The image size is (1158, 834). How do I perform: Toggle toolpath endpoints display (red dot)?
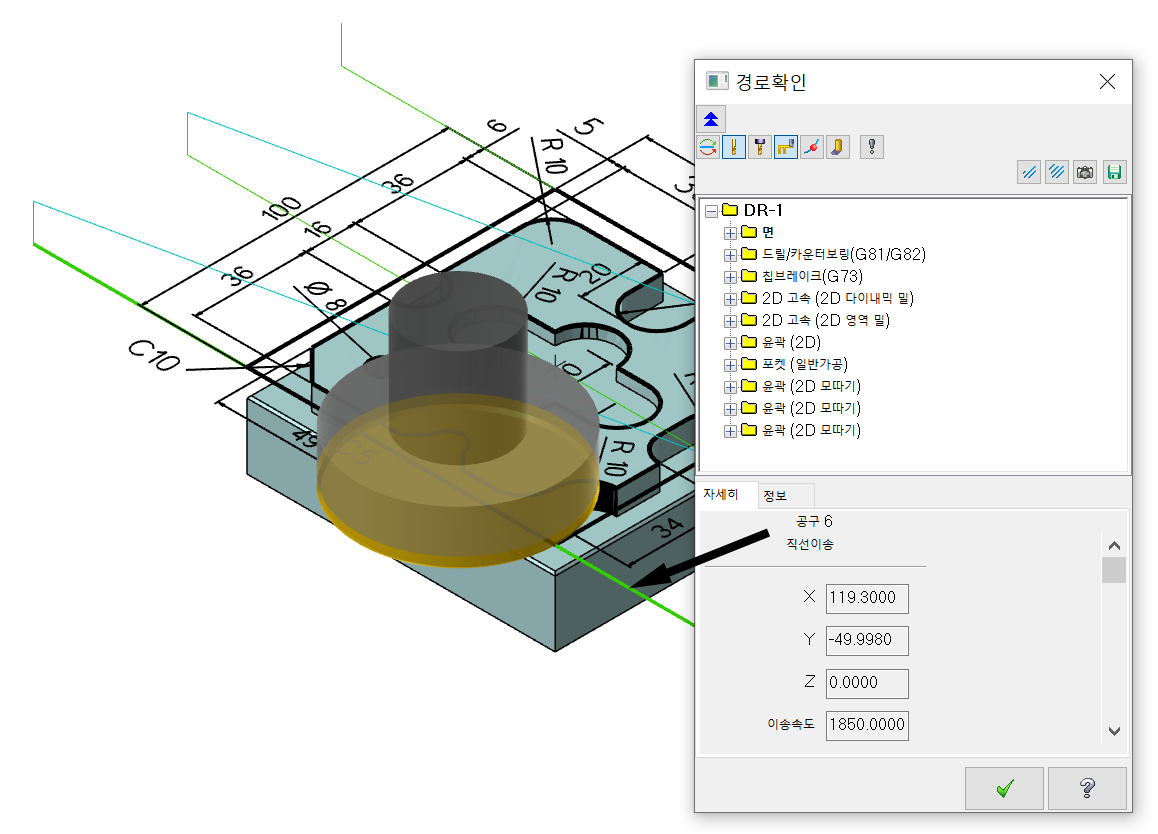tap(812, 147)
